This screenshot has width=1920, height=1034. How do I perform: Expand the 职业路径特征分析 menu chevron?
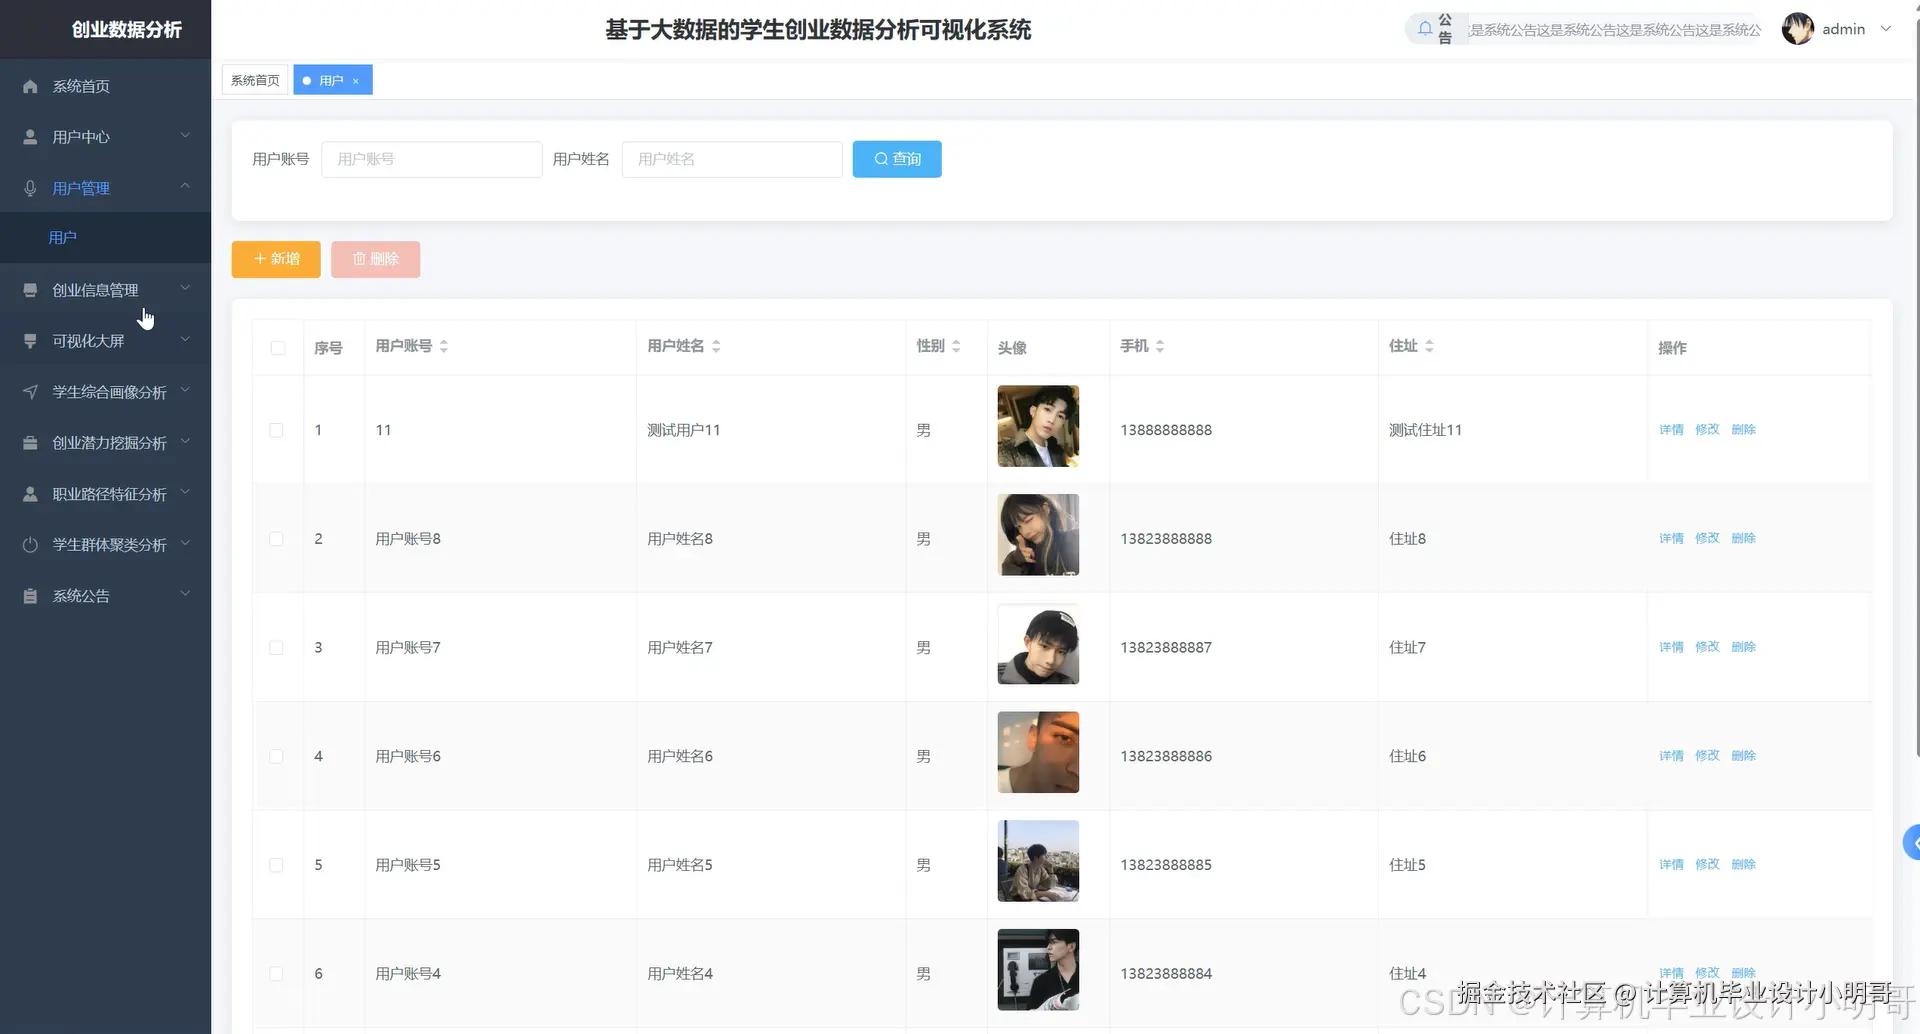point(185,492)
